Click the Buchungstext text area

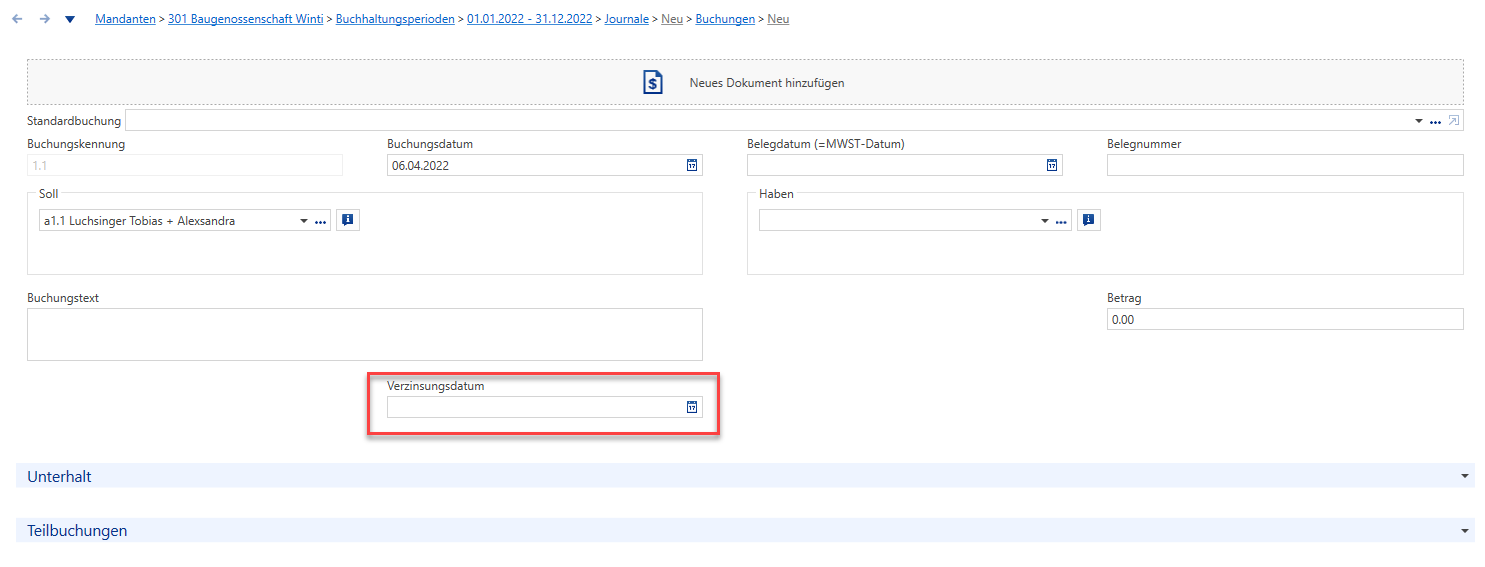[x=365, y=334]
